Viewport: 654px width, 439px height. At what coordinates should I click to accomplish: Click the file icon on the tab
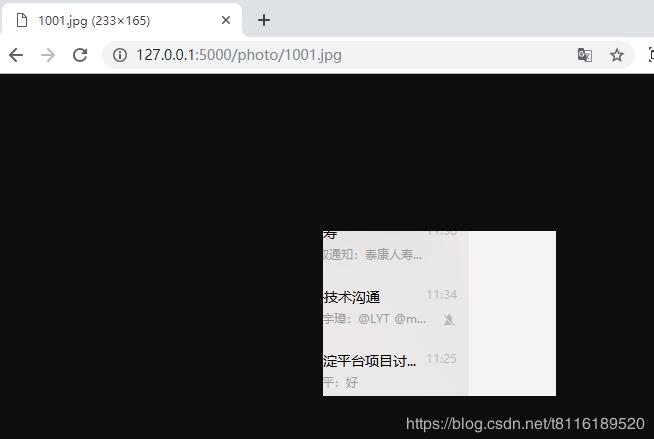pos(22,20)
